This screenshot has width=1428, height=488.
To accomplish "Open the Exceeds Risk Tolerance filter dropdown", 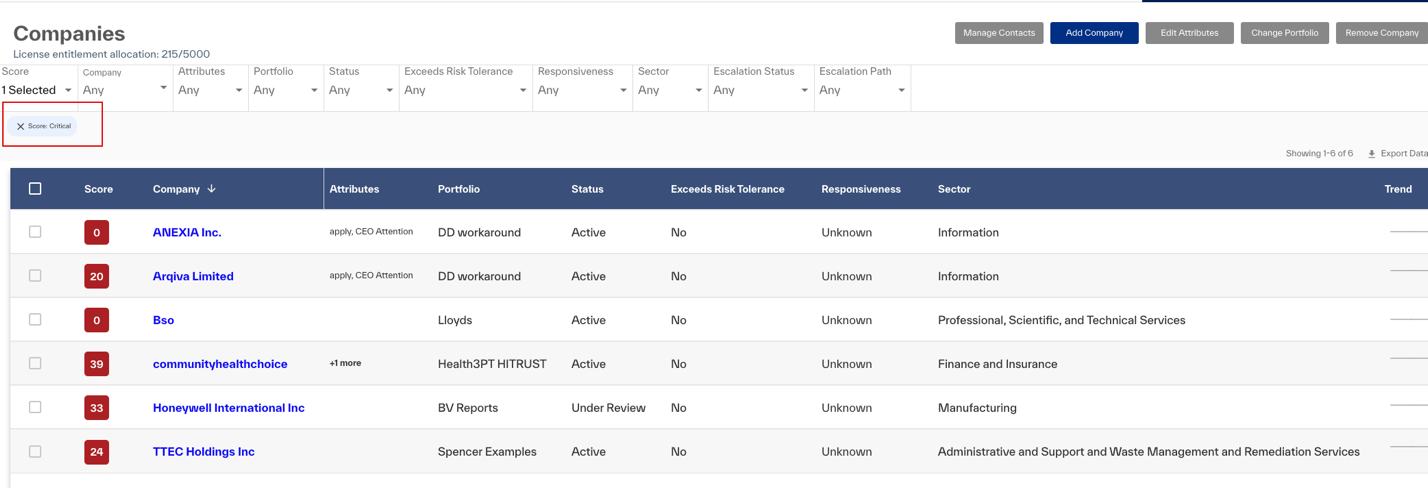I will click(x=465, y=91).
